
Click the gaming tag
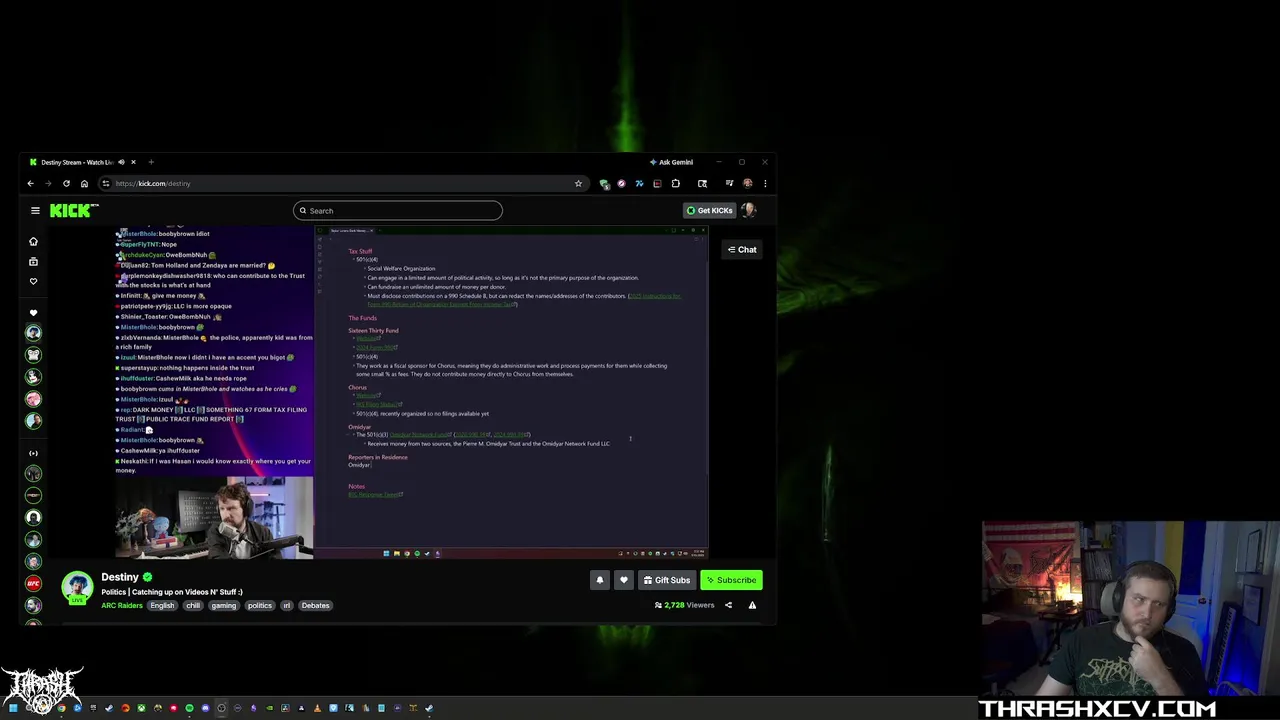(224, 605)
